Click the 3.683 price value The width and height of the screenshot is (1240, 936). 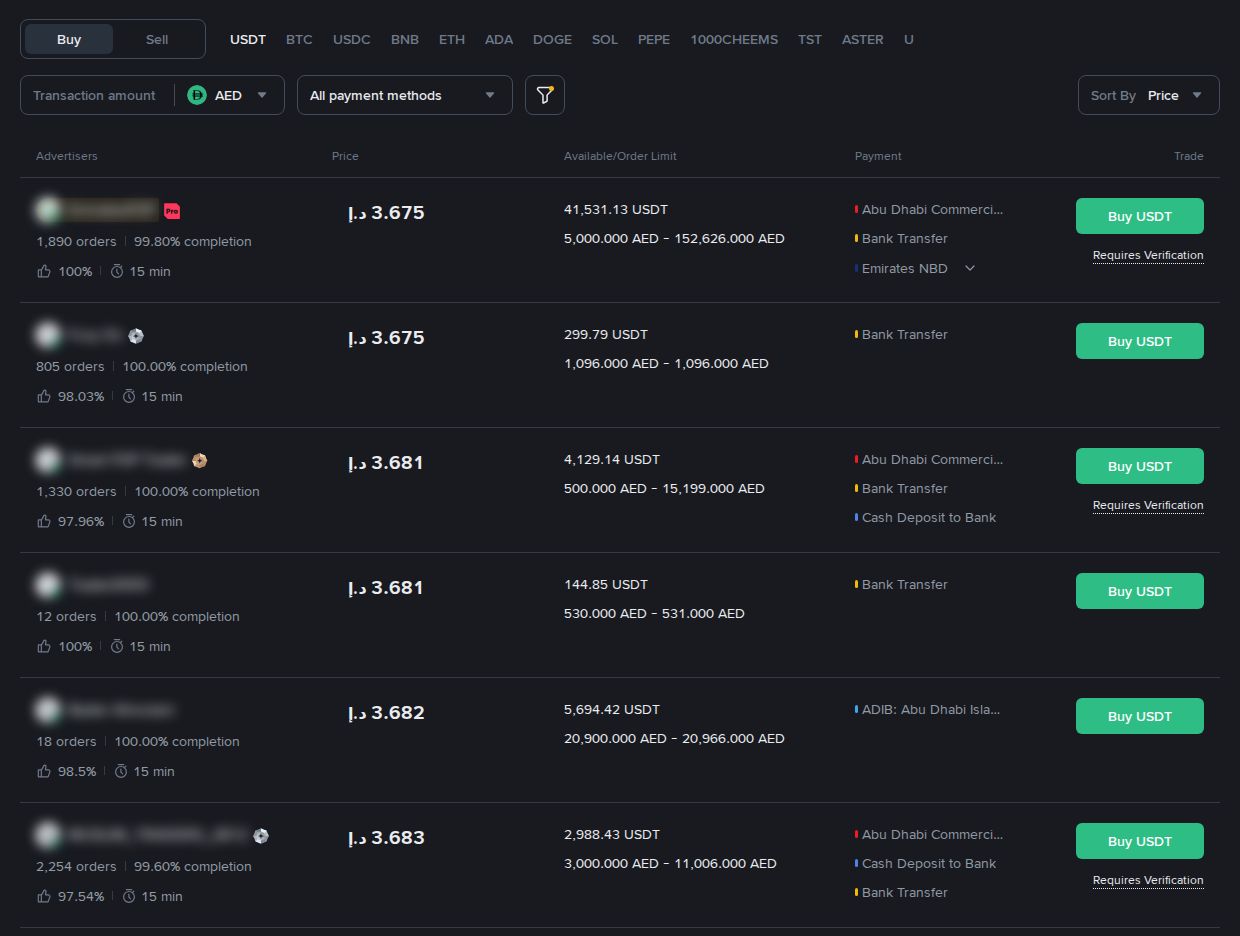coord(386,837)
